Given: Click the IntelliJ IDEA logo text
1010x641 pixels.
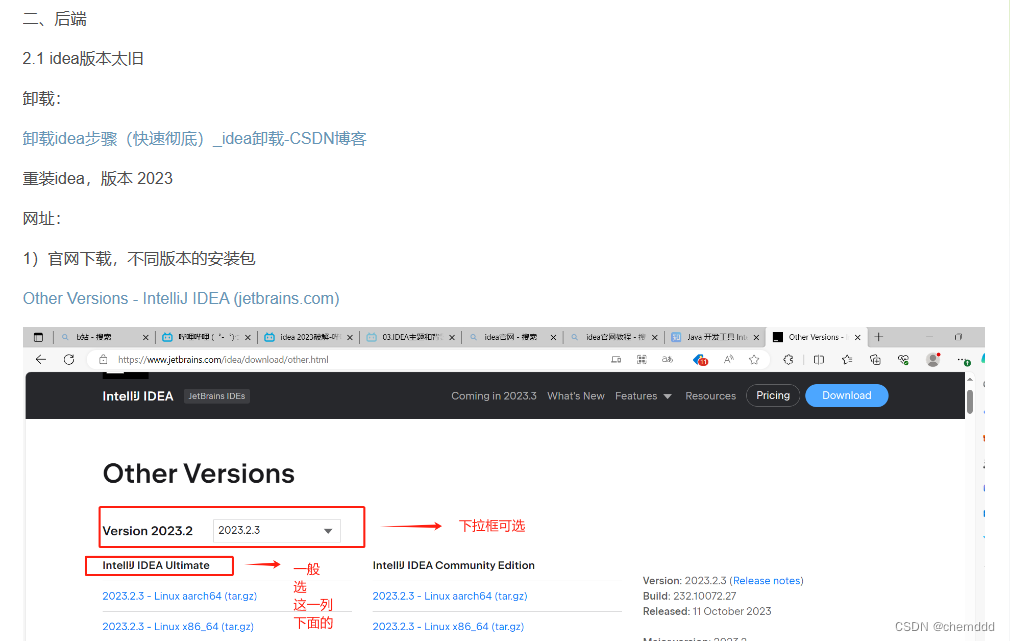Looking at the screenshot, I should (138, 396).
